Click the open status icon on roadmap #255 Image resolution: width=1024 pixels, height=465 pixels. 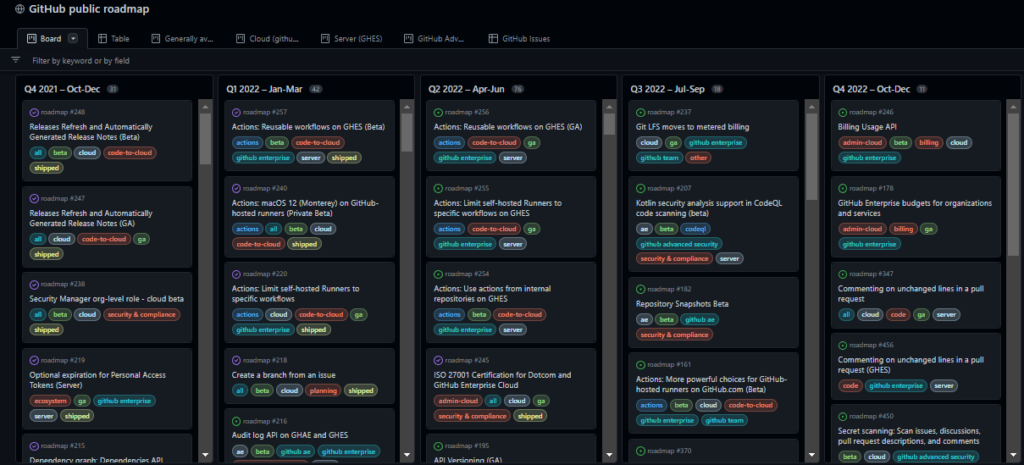[x=438, y=188]
